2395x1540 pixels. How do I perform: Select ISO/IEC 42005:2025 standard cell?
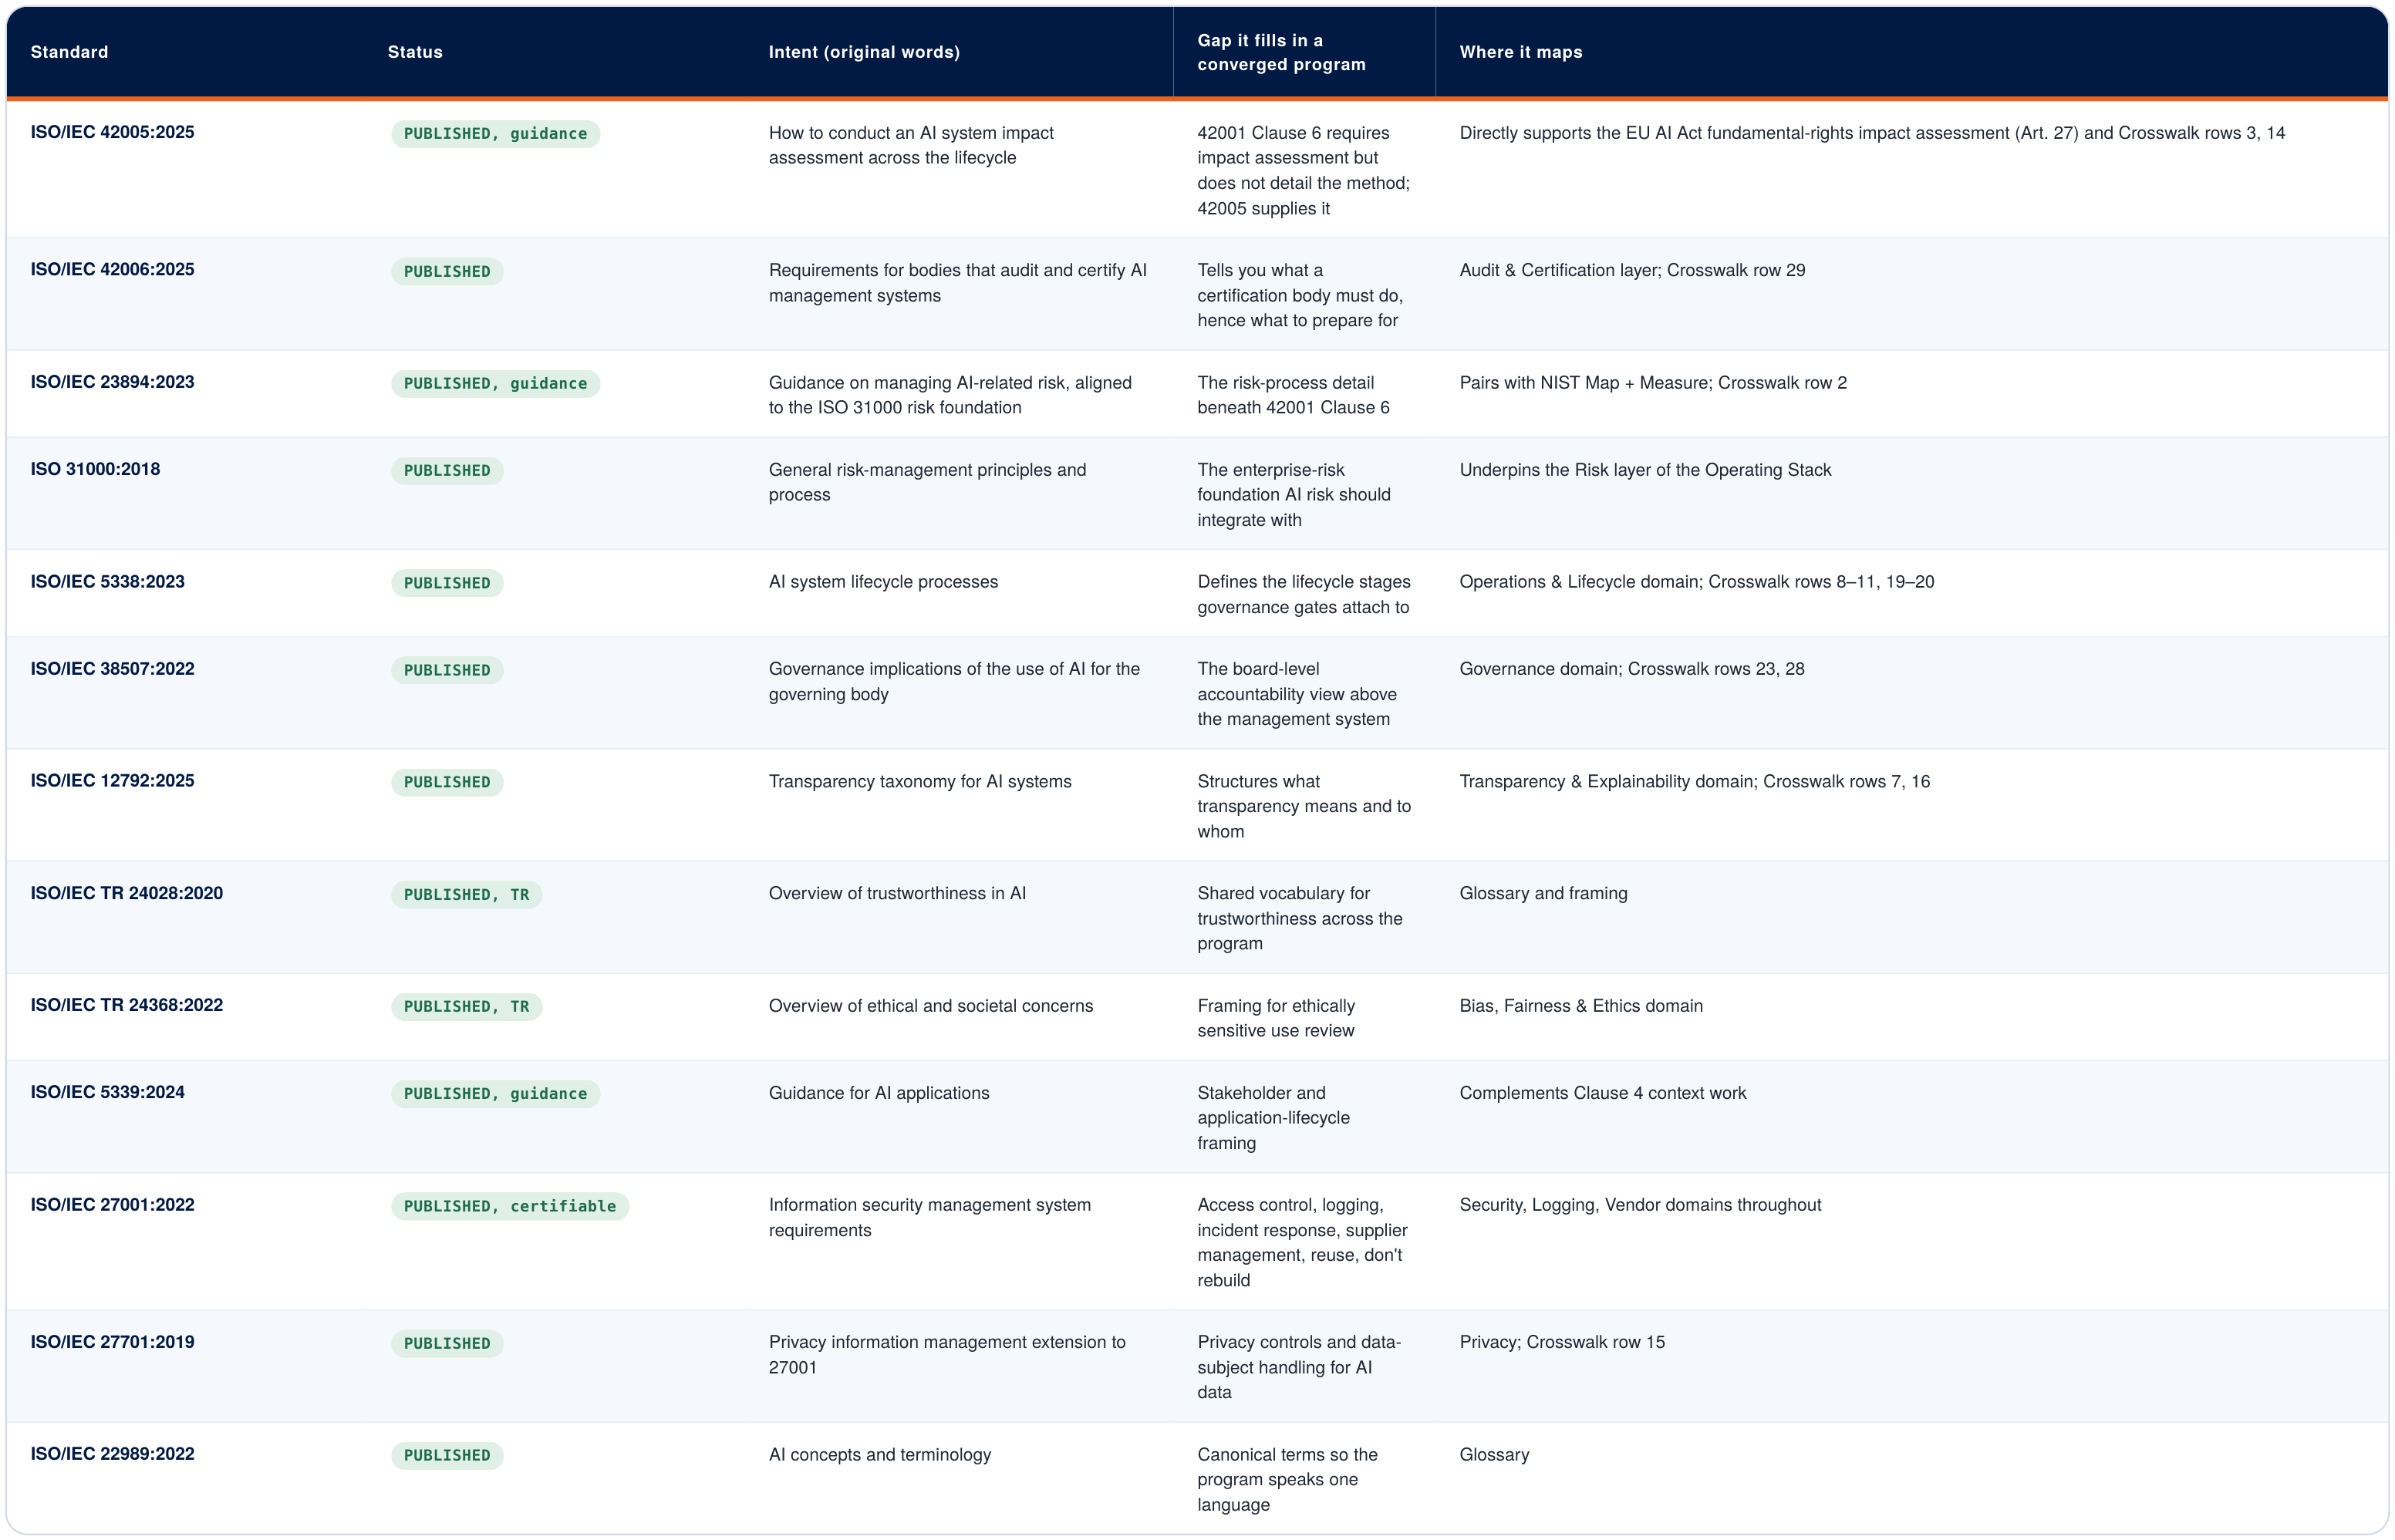tap(112, 132)
